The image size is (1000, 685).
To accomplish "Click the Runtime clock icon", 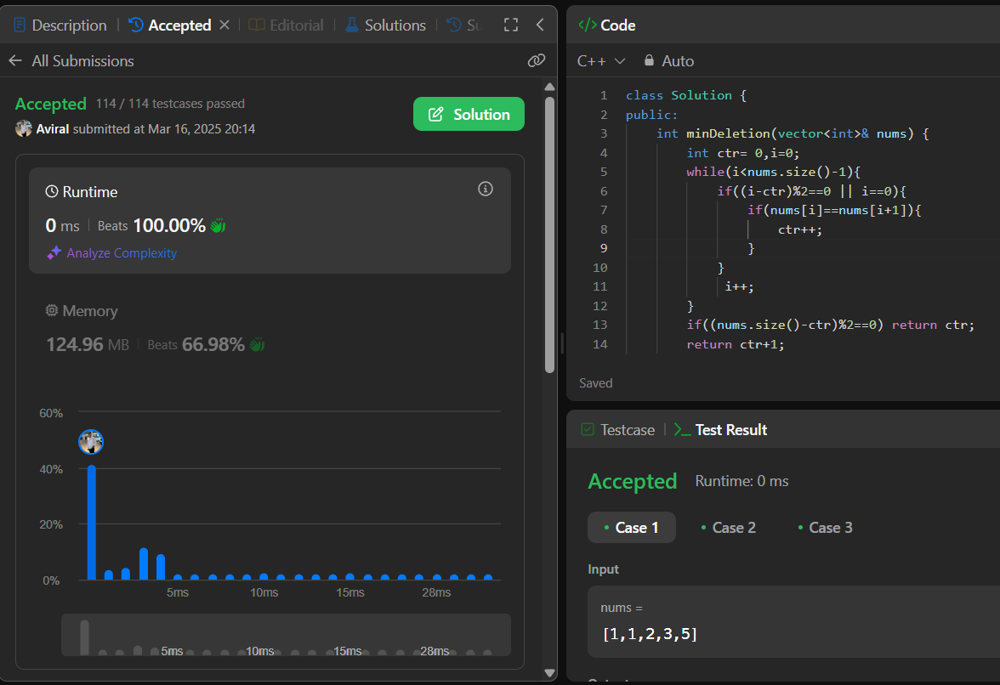I will coord(52,191).
